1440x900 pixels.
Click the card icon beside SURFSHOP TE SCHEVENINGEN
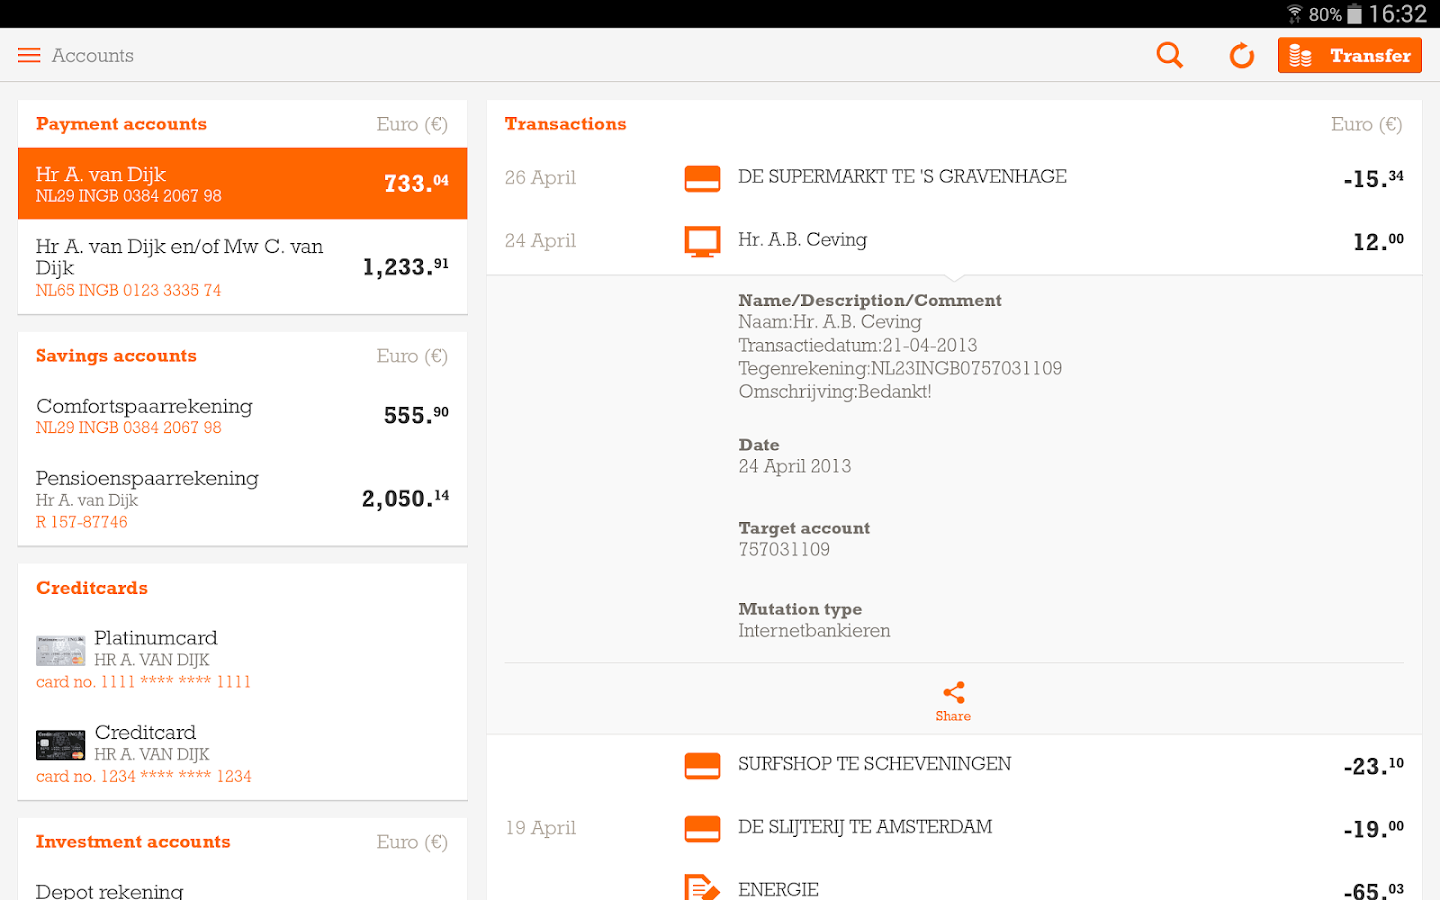pos(703,764)
